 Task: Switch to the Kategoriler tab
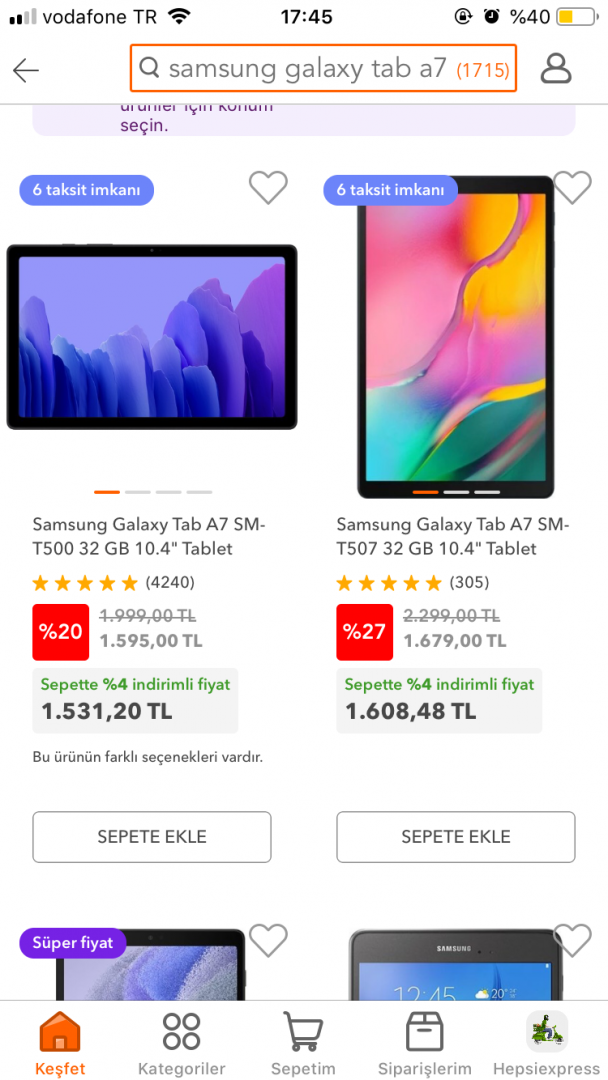[181, 1042]
